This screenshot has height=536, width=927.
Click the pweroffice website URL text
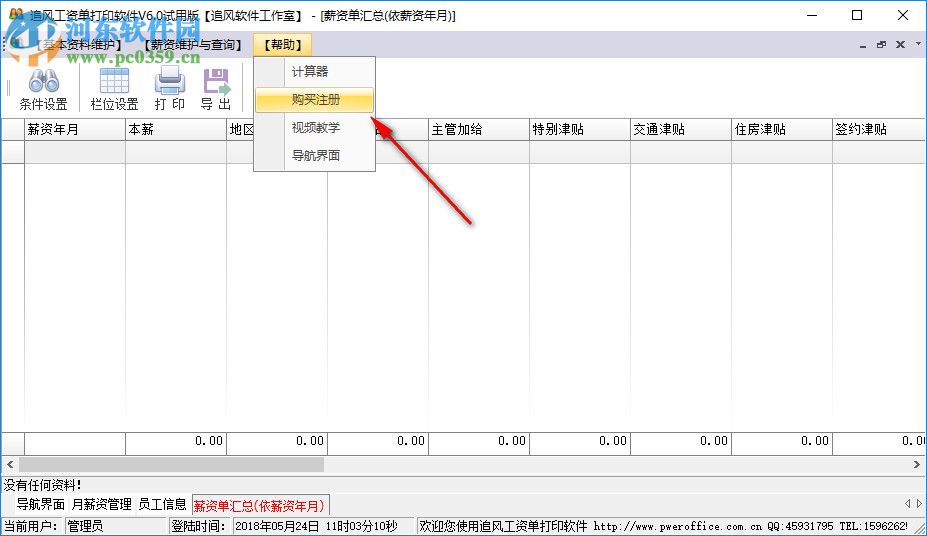click(678, 526)
